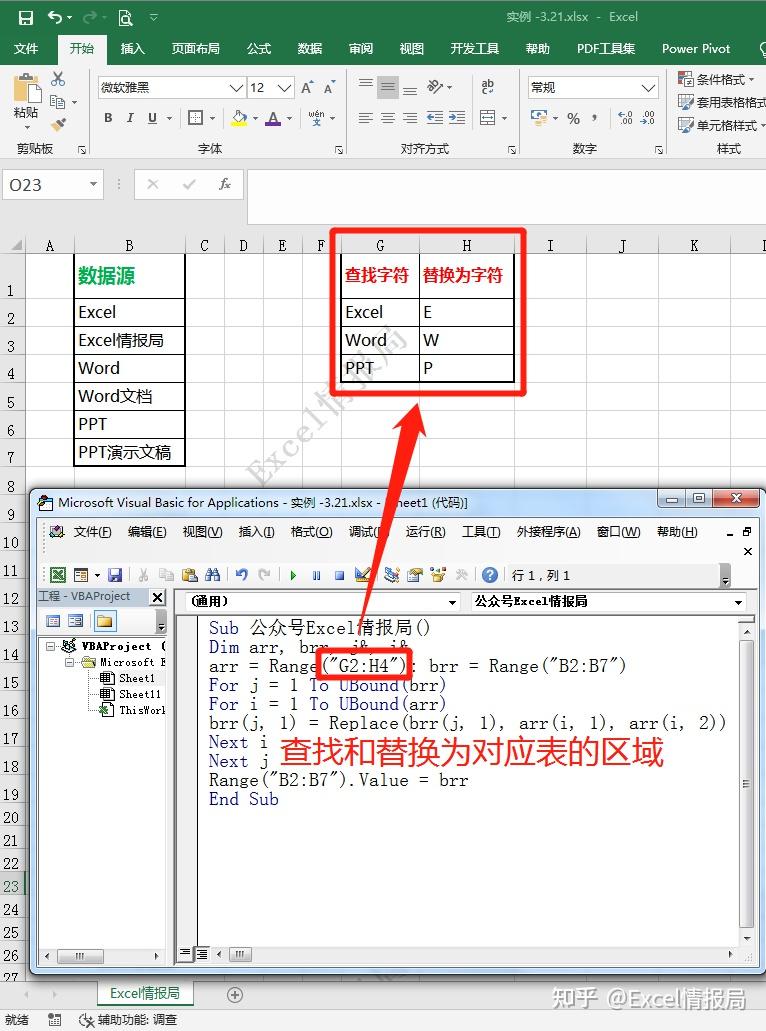
Task: Undo last action in Excel title bar
Action: coord(55,18)
